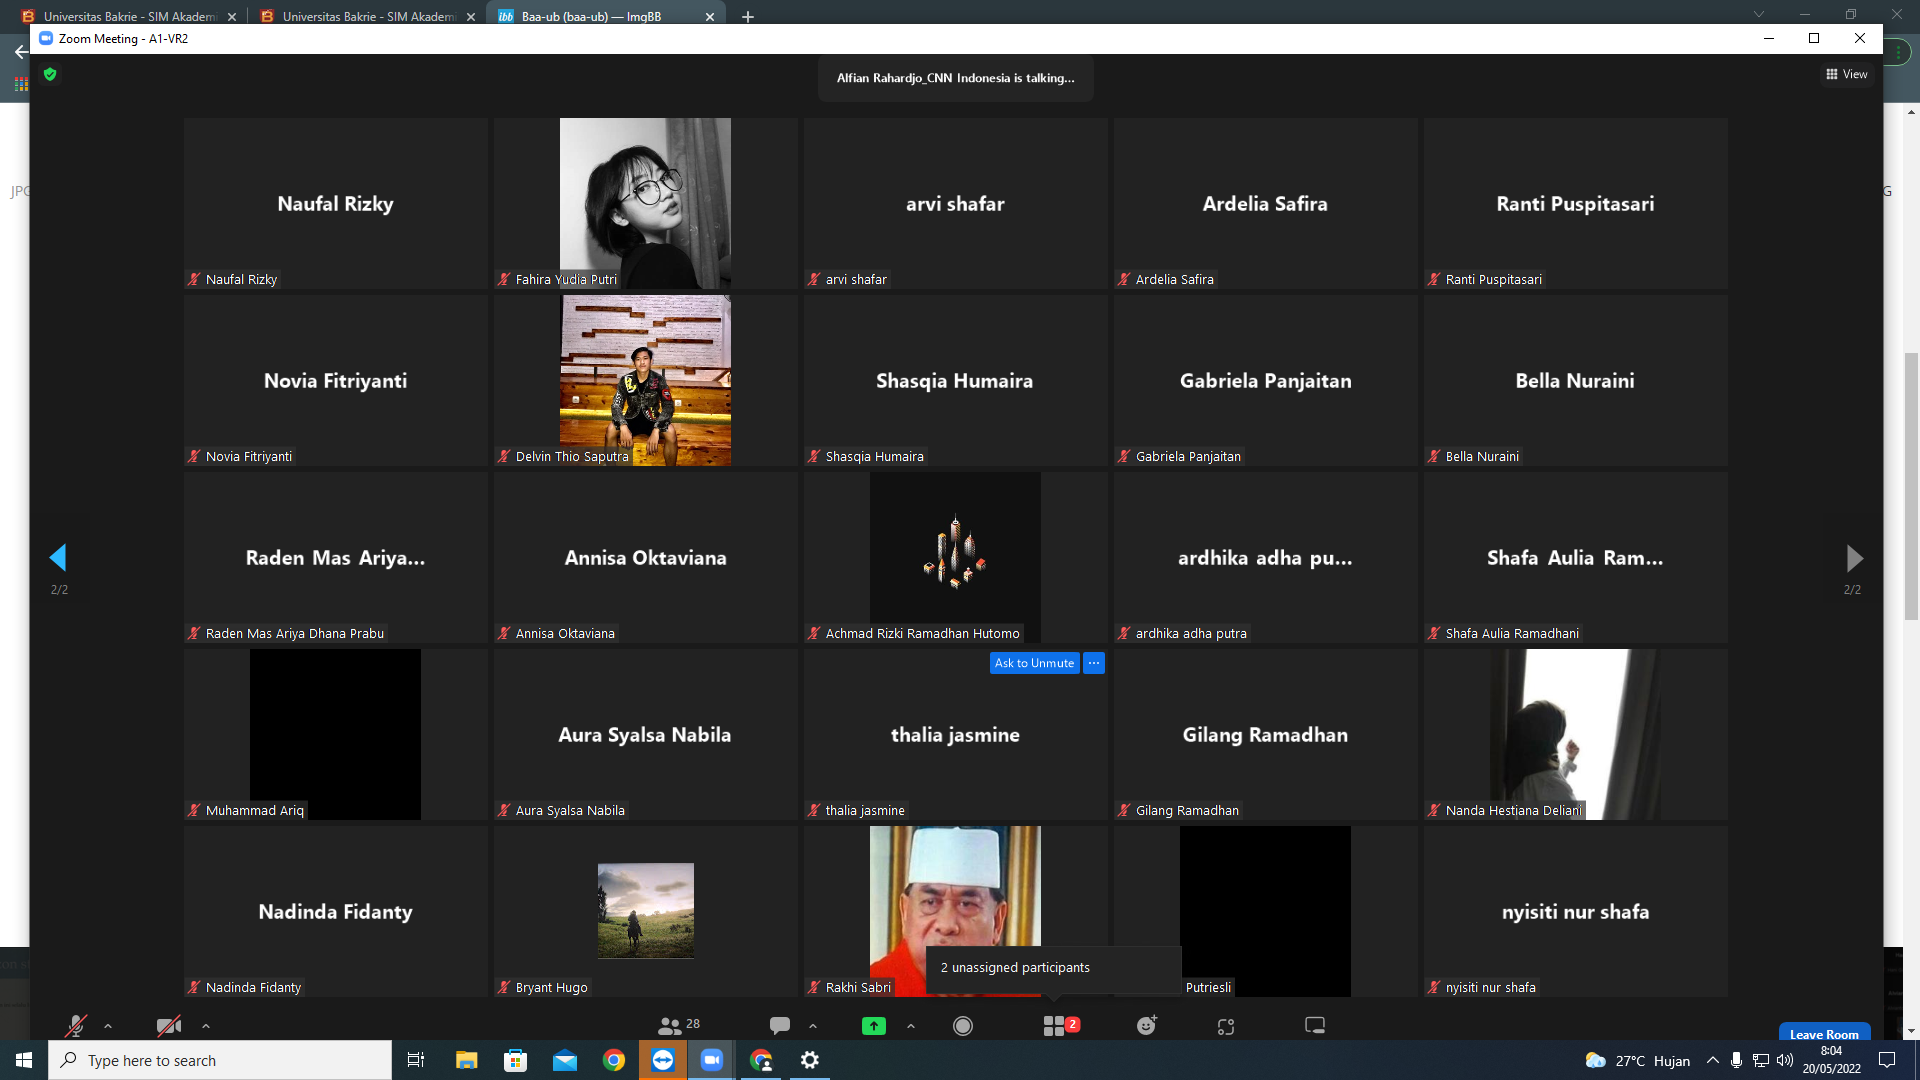
Task: Open Microsoft Store from taskbar
Action: (515, 1060)
